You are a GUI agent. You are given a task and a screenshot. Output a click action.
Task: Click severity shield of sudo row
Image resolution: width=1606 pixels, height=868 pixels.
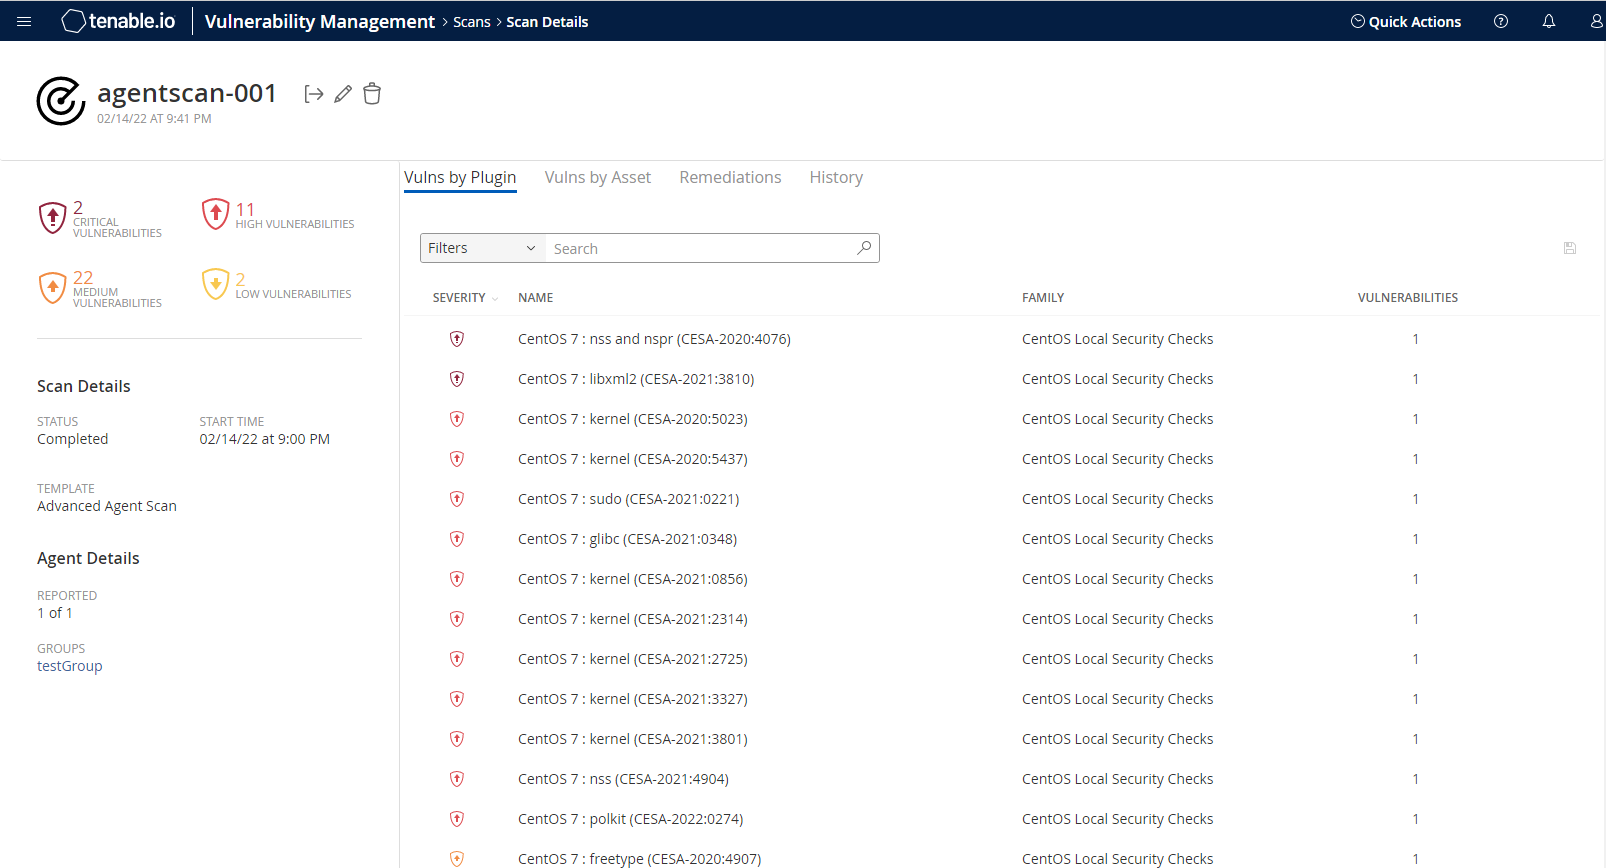pyautogui.click(x=457, y=499)
